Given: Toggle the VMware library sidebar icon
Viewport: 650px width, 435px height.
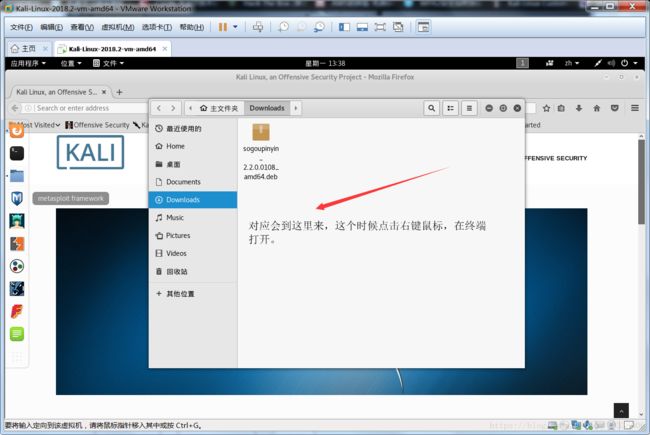Looking at the screenshot, I should point(344,27).
